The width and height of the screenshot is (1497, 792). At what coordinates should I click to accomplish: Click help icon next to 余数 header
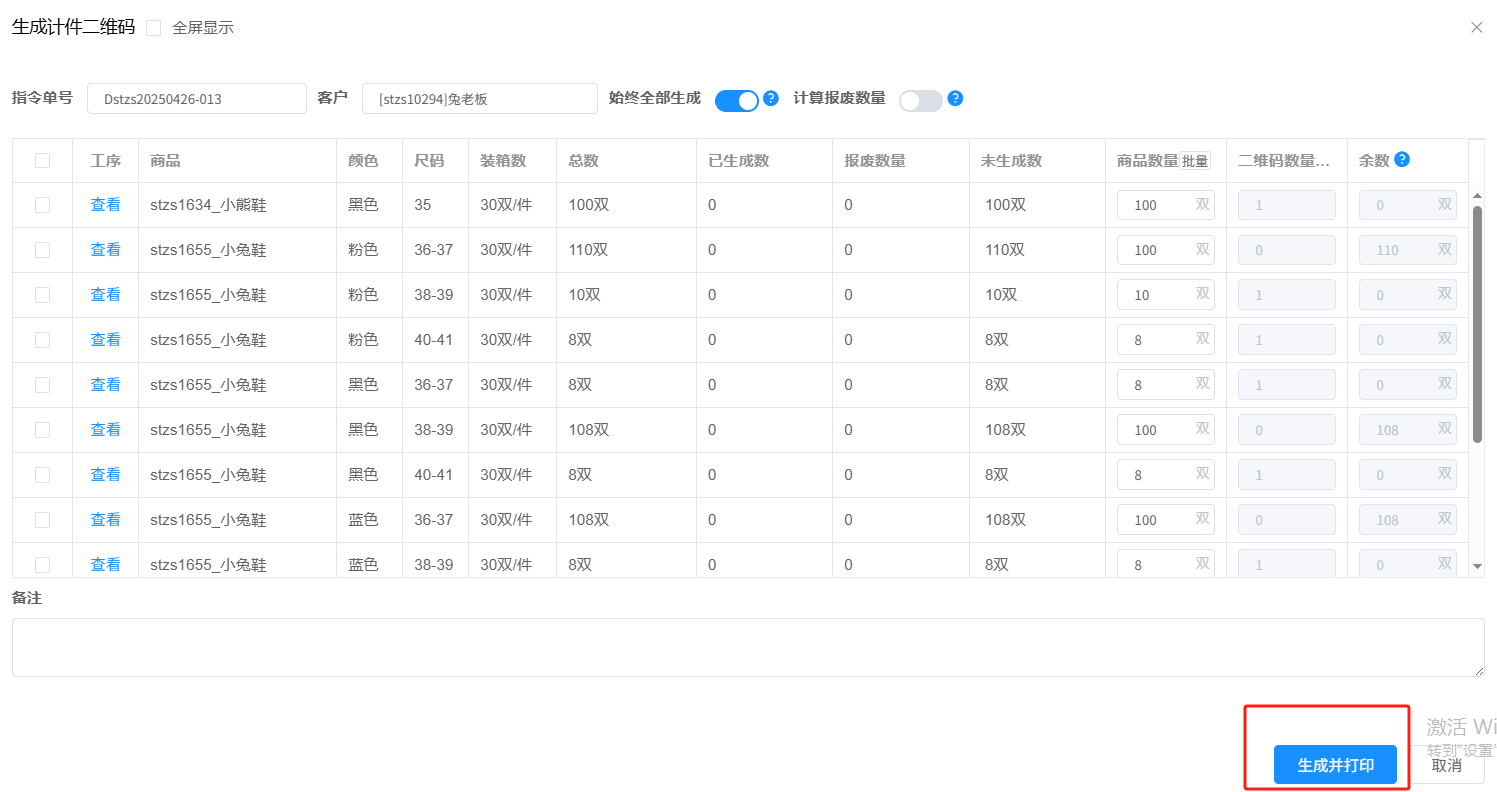tap(1402, 159)
